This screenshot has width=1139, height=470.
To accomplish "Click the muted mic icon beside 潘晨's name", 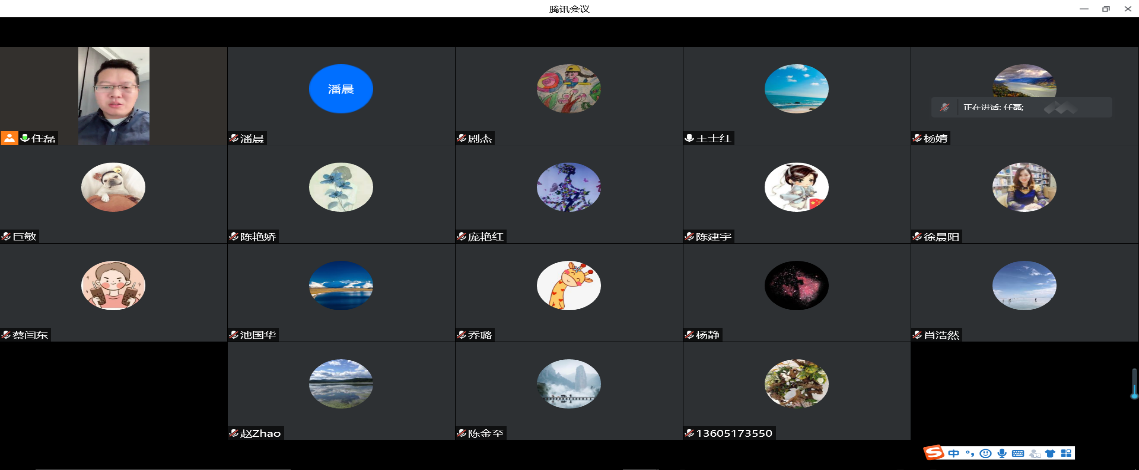I will coord(234,139).
